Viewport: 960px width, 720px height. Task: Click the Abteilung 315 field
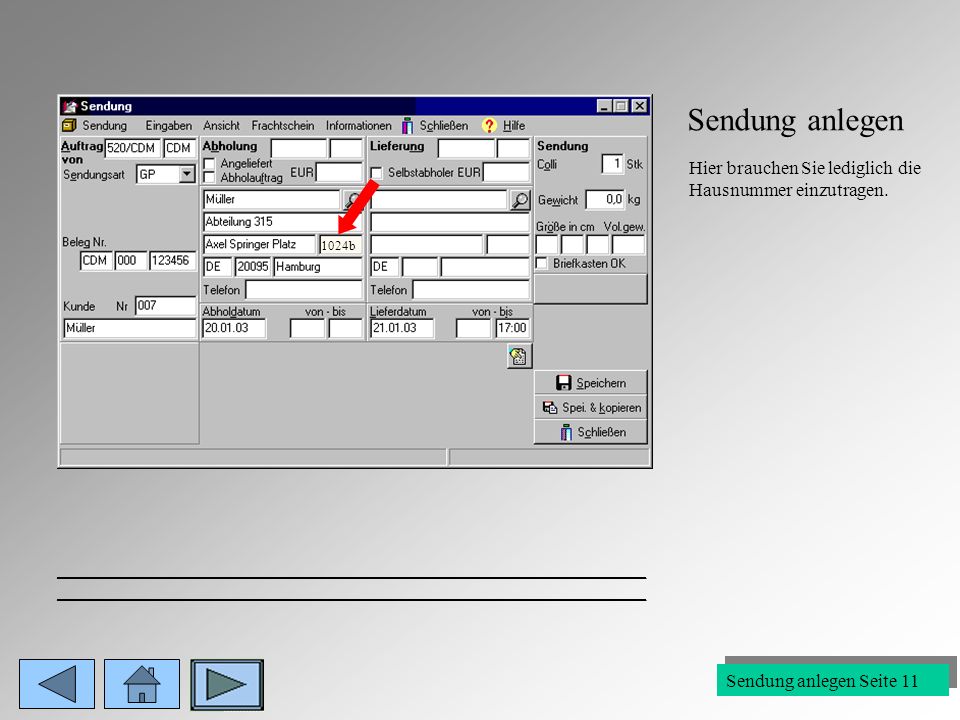282,222
